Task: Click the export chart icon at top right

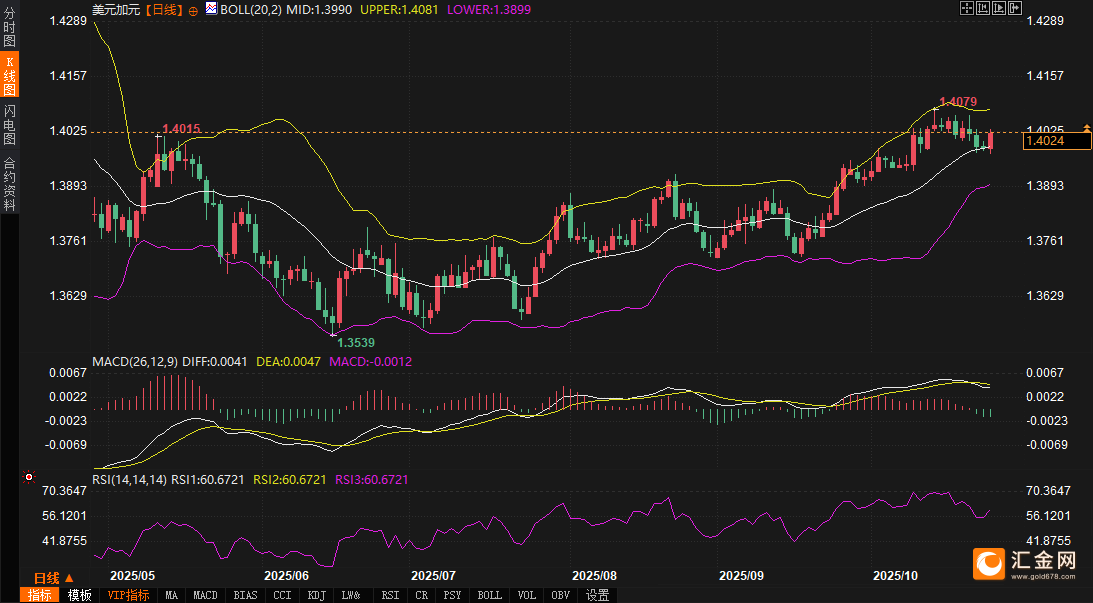Action: pos(1015,9)
